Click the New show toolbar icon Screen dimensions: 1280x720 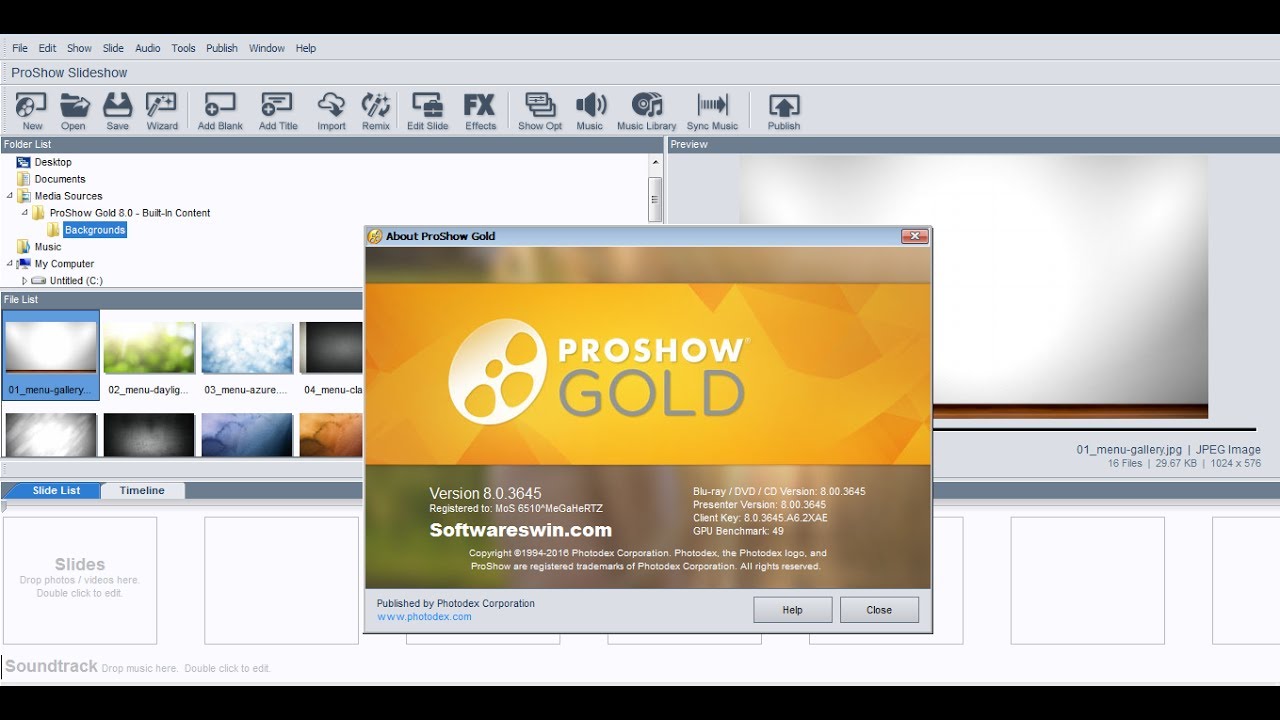[x=32, y=111]
